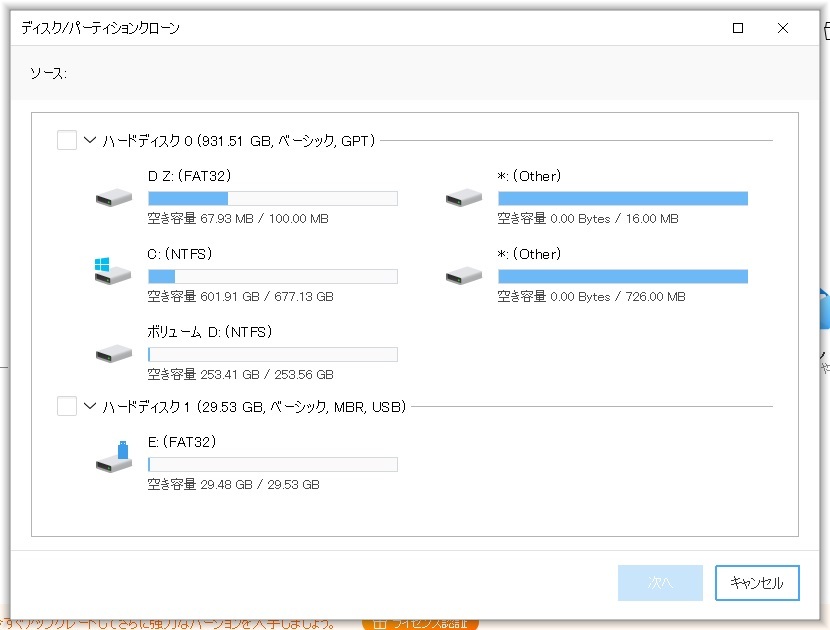This screenshot has width=830, height=630.
Task: Collapse the Hard Disk 0 section
Action: (90, 140)
